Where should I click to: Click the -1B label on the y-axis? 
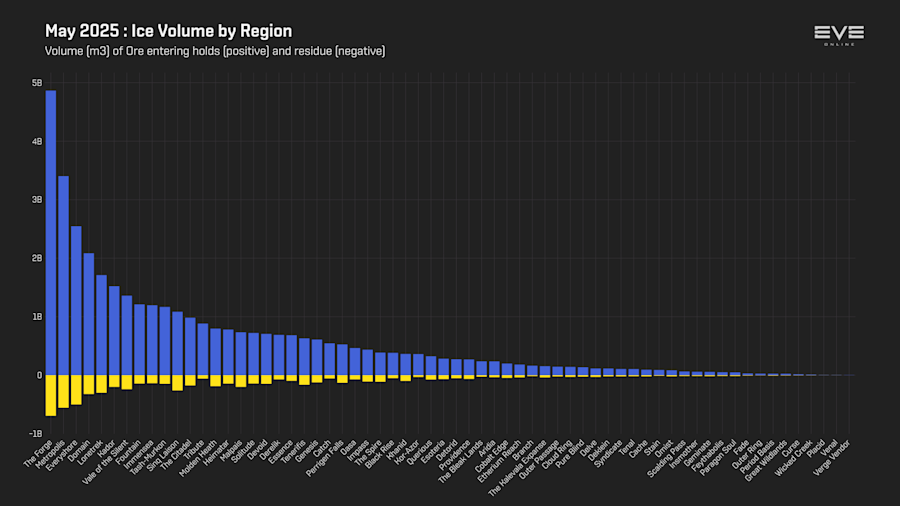pos(36,434)
